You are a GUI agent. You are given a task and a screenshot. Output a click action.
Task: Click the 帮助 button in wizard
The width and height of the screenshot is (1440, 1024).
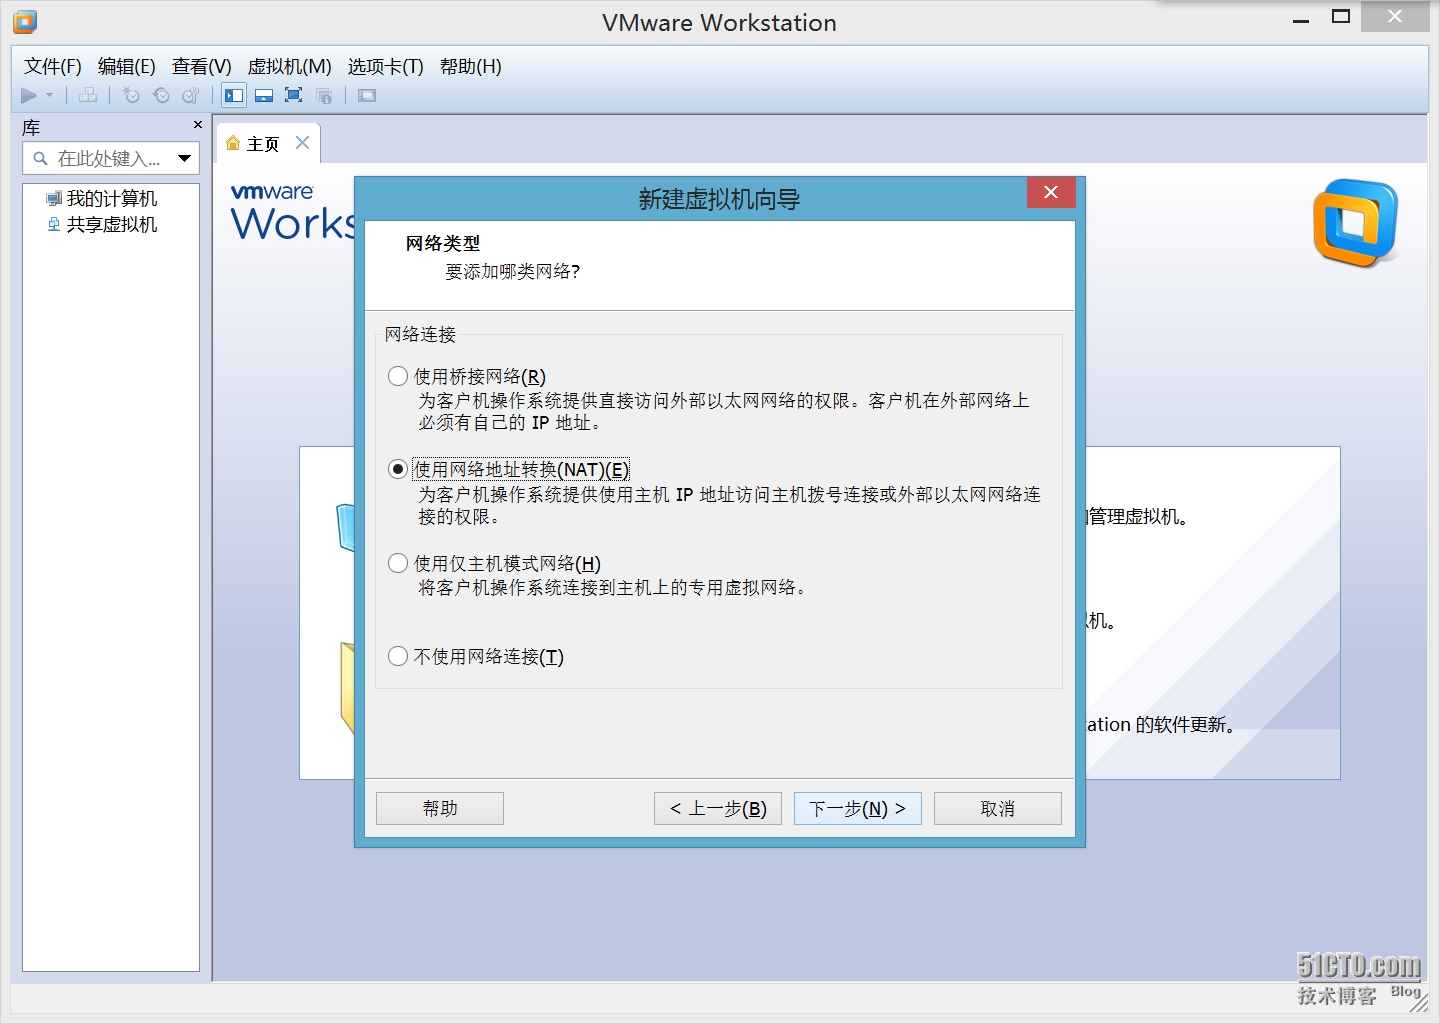440,808
